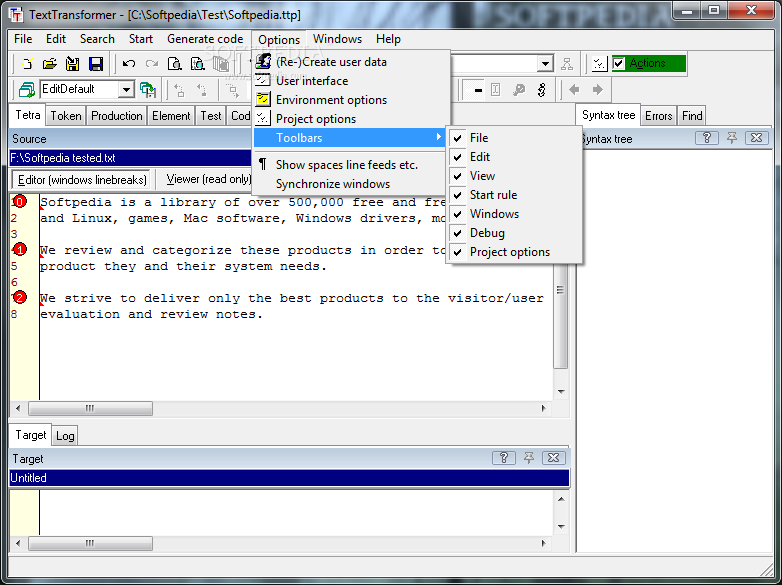Image resolution: width=782 pixels, height=585 pixels.
Task: Click the blue Save floppy icon
Action: coord(96,63)
